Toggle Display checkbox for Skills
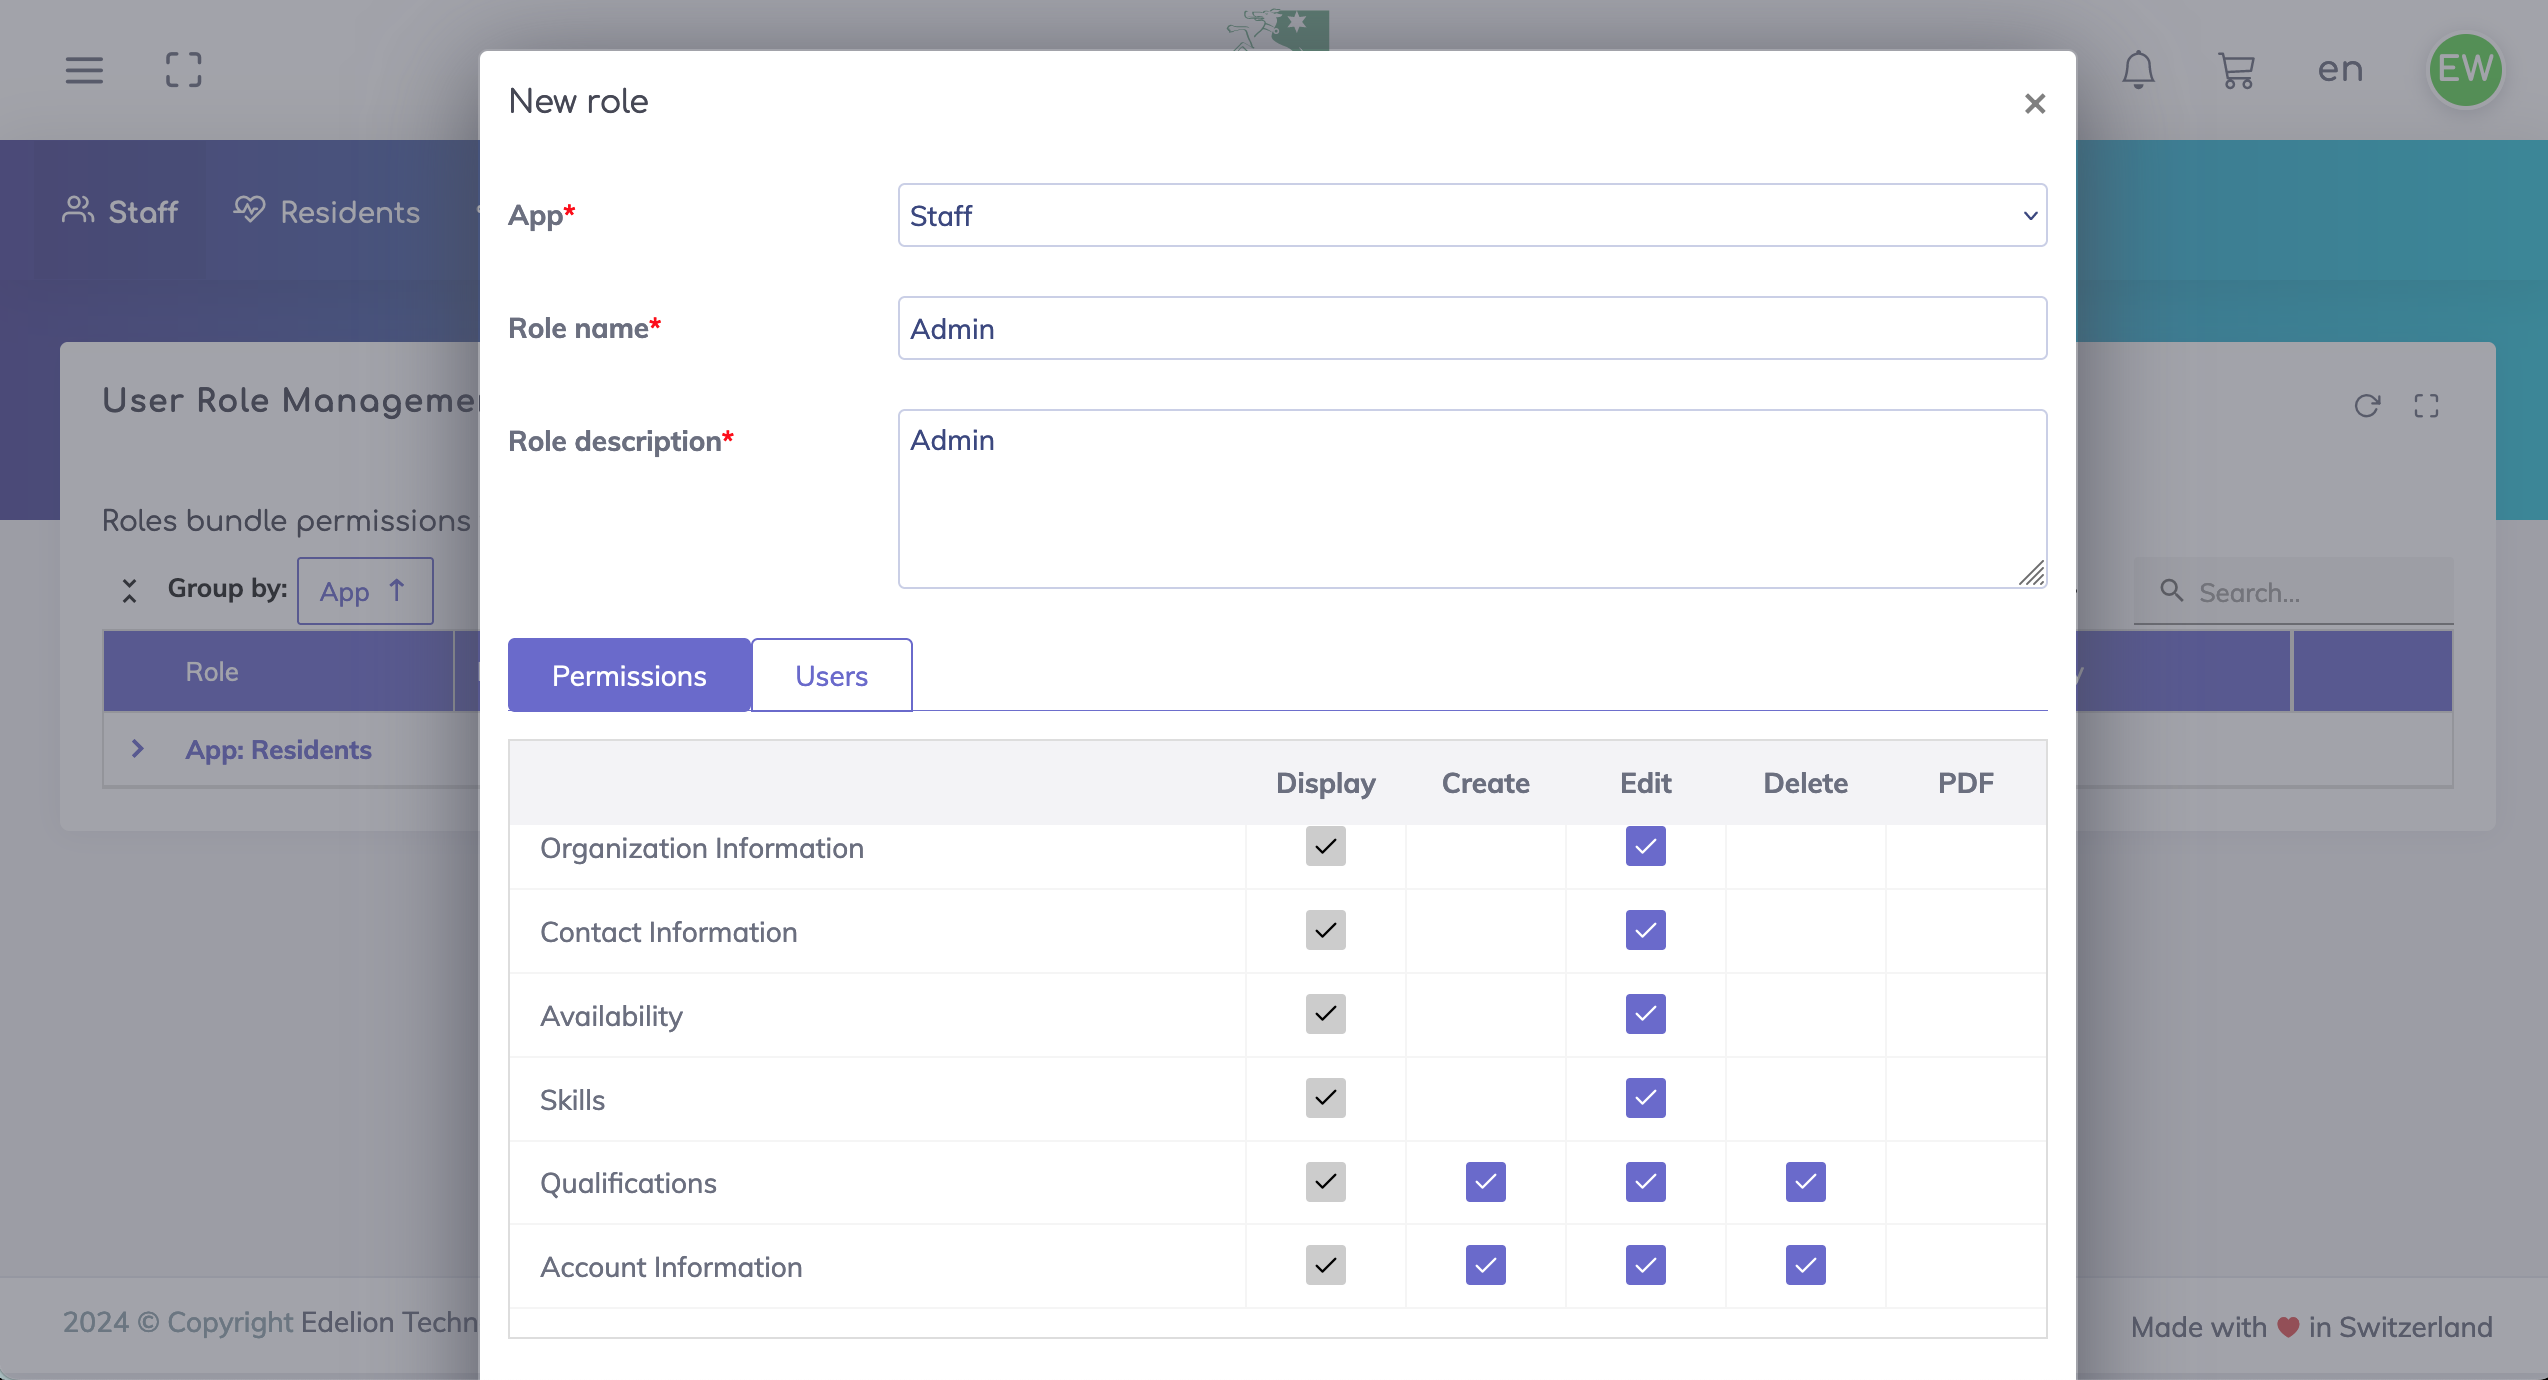2548x1380 pixels. coord(1325,1098)
